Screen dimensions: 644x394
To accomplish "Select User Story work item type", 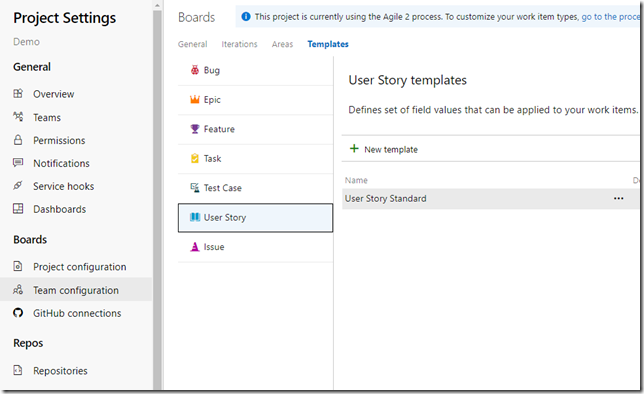I will point(255,218).
